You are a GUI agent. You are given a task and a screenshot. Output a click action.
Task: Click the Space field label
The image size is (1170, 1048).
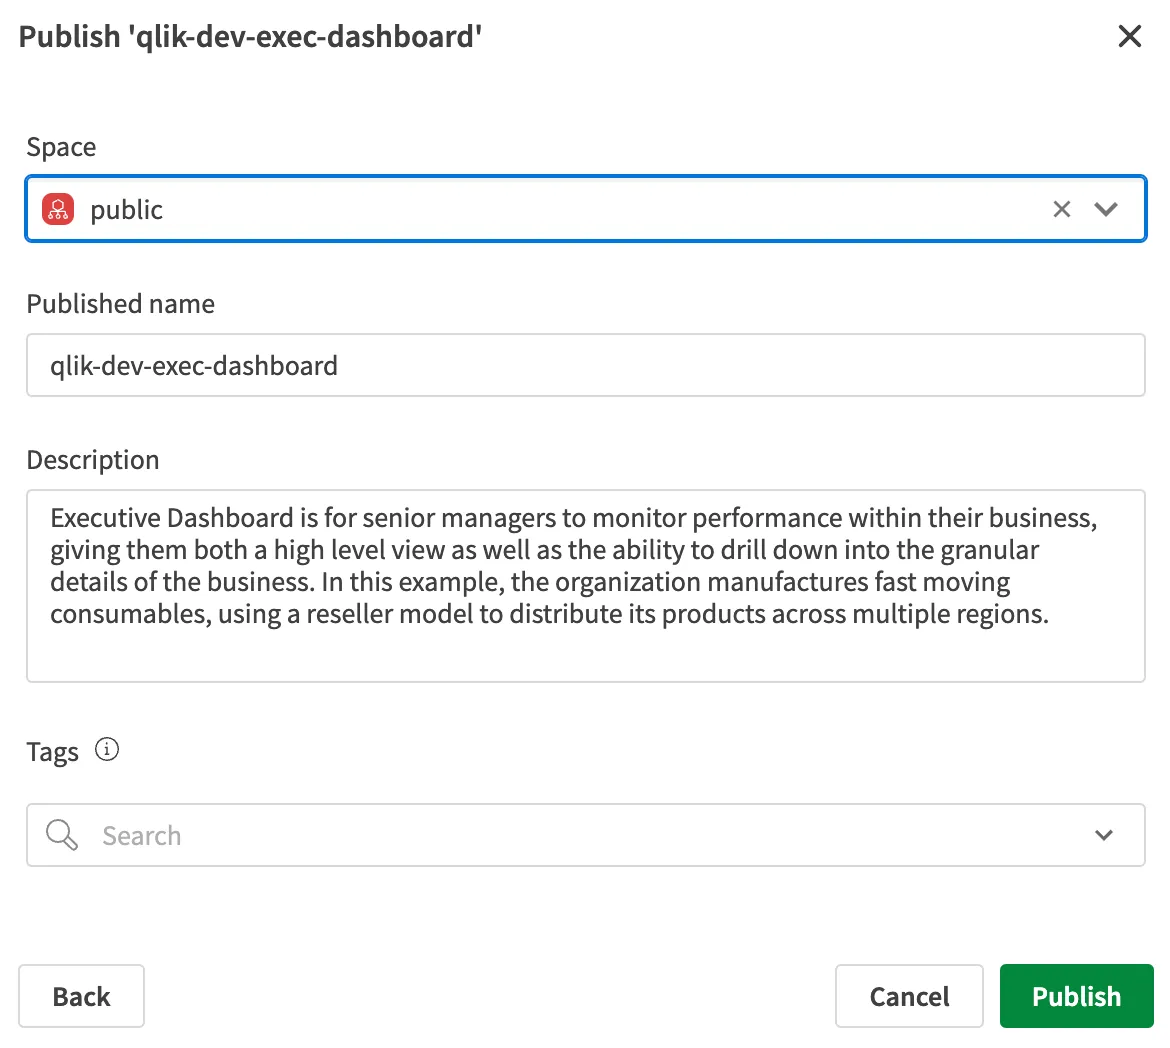coord(61,147)
